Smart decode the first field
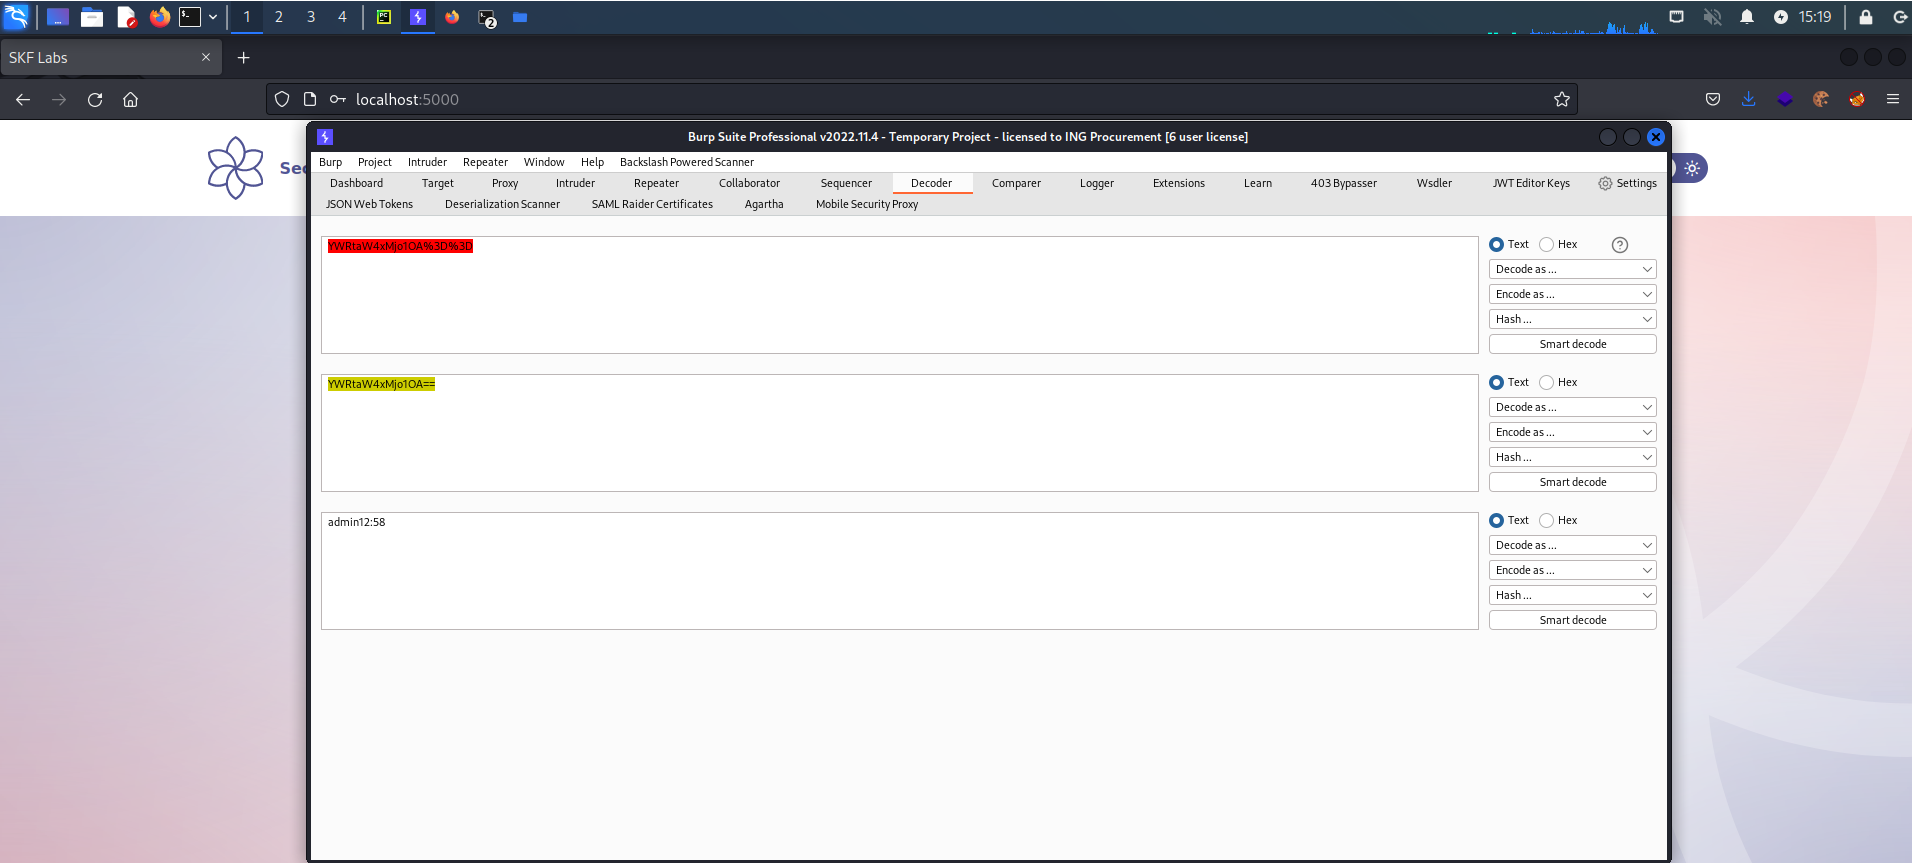This screenshot has height=863, width=1912. [x=1573, y=344]
